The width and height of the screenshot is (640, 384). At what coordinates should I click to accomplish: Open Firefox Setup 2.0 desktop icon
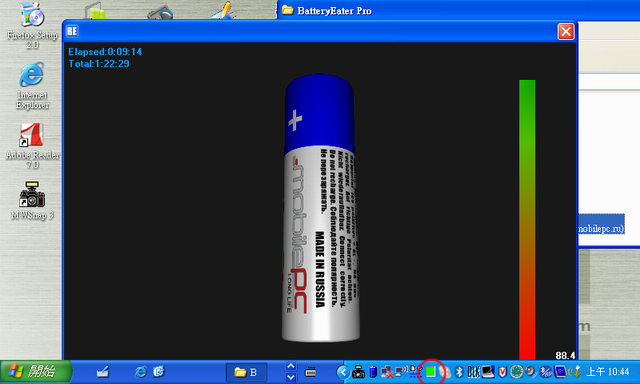[32, 25]
